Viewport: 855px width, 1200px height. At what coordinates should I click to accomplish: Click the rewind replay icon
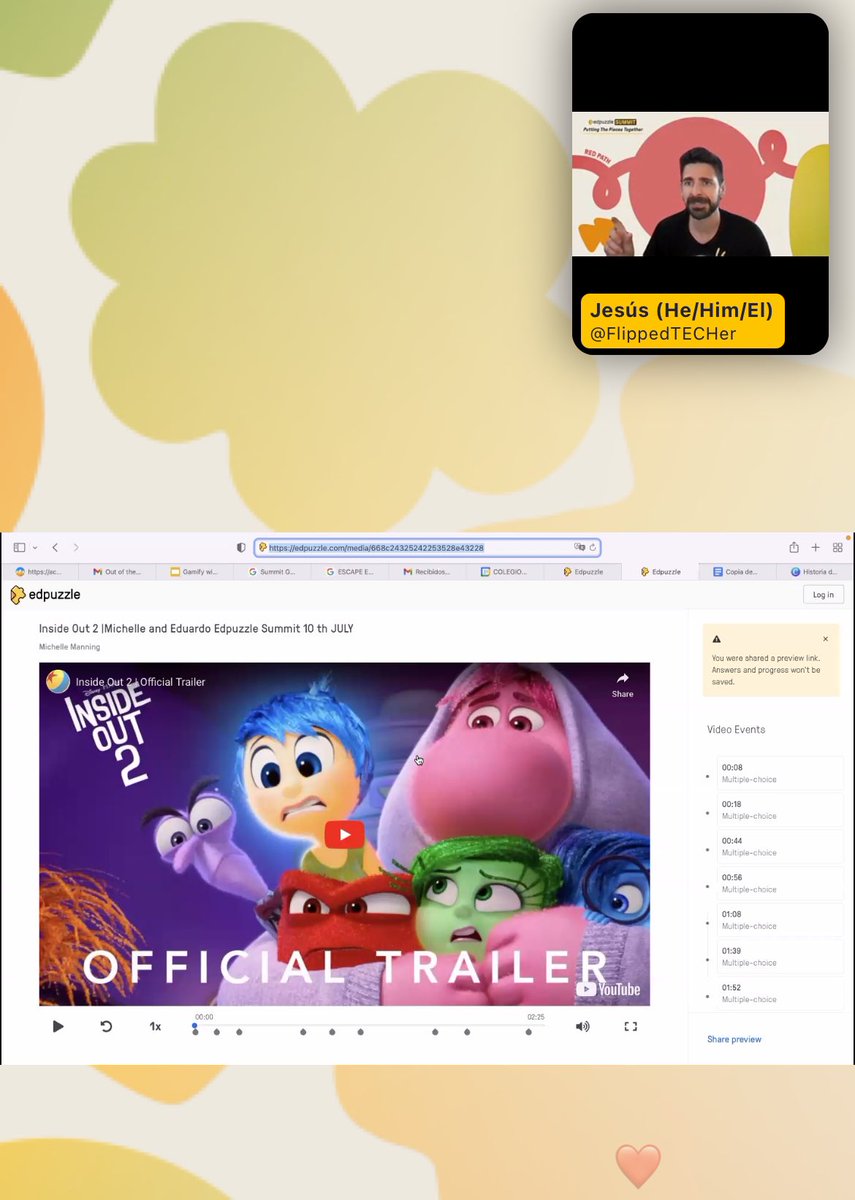click(106, 1026)
